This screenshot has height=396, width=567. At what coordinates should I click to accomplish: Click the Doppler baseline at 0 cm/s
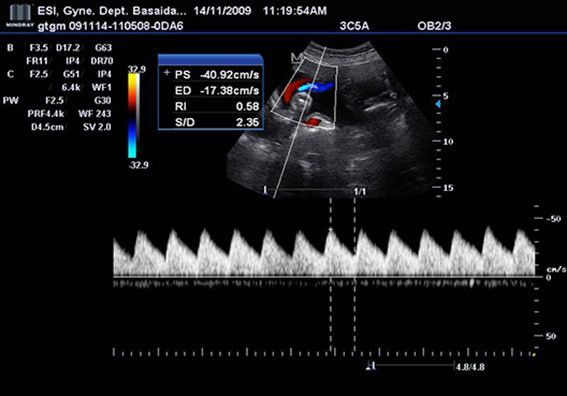tap(324, 277)
